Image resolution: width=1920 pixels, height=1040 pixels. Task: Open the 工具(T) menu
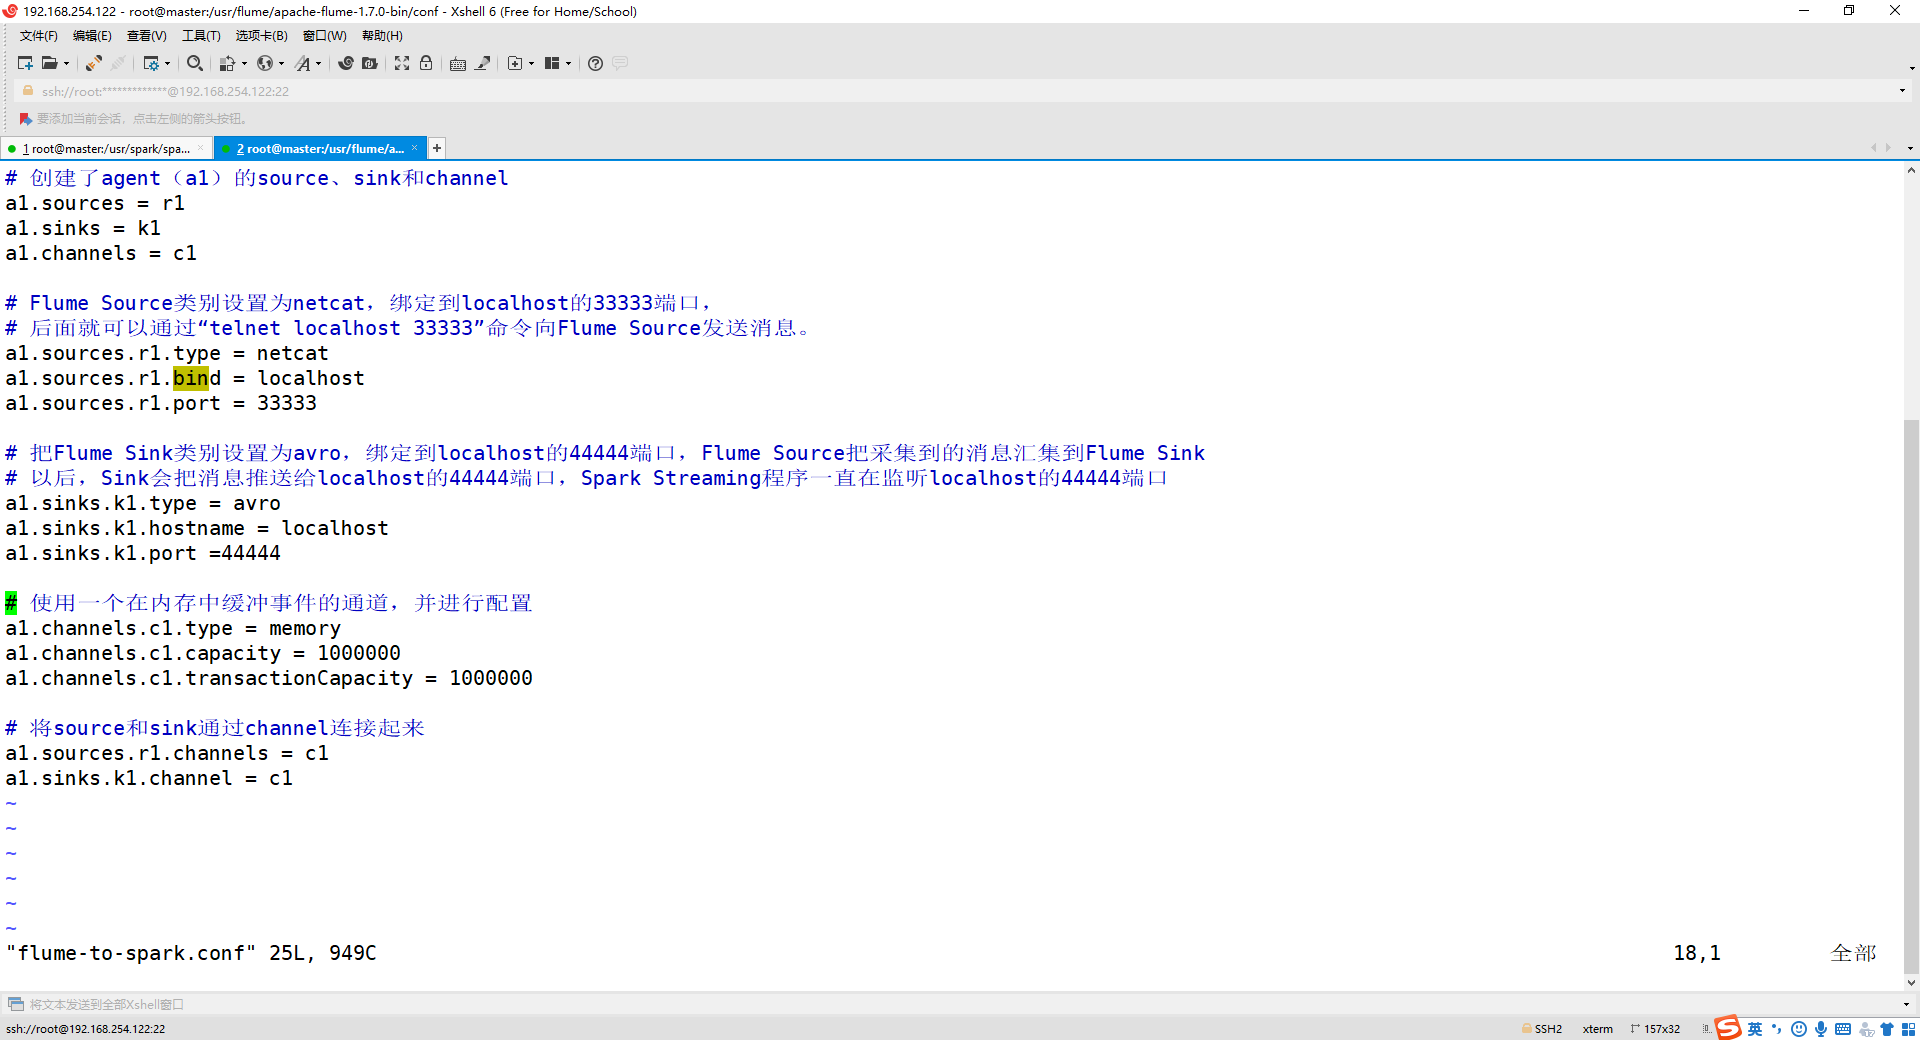tap(201, 36)
